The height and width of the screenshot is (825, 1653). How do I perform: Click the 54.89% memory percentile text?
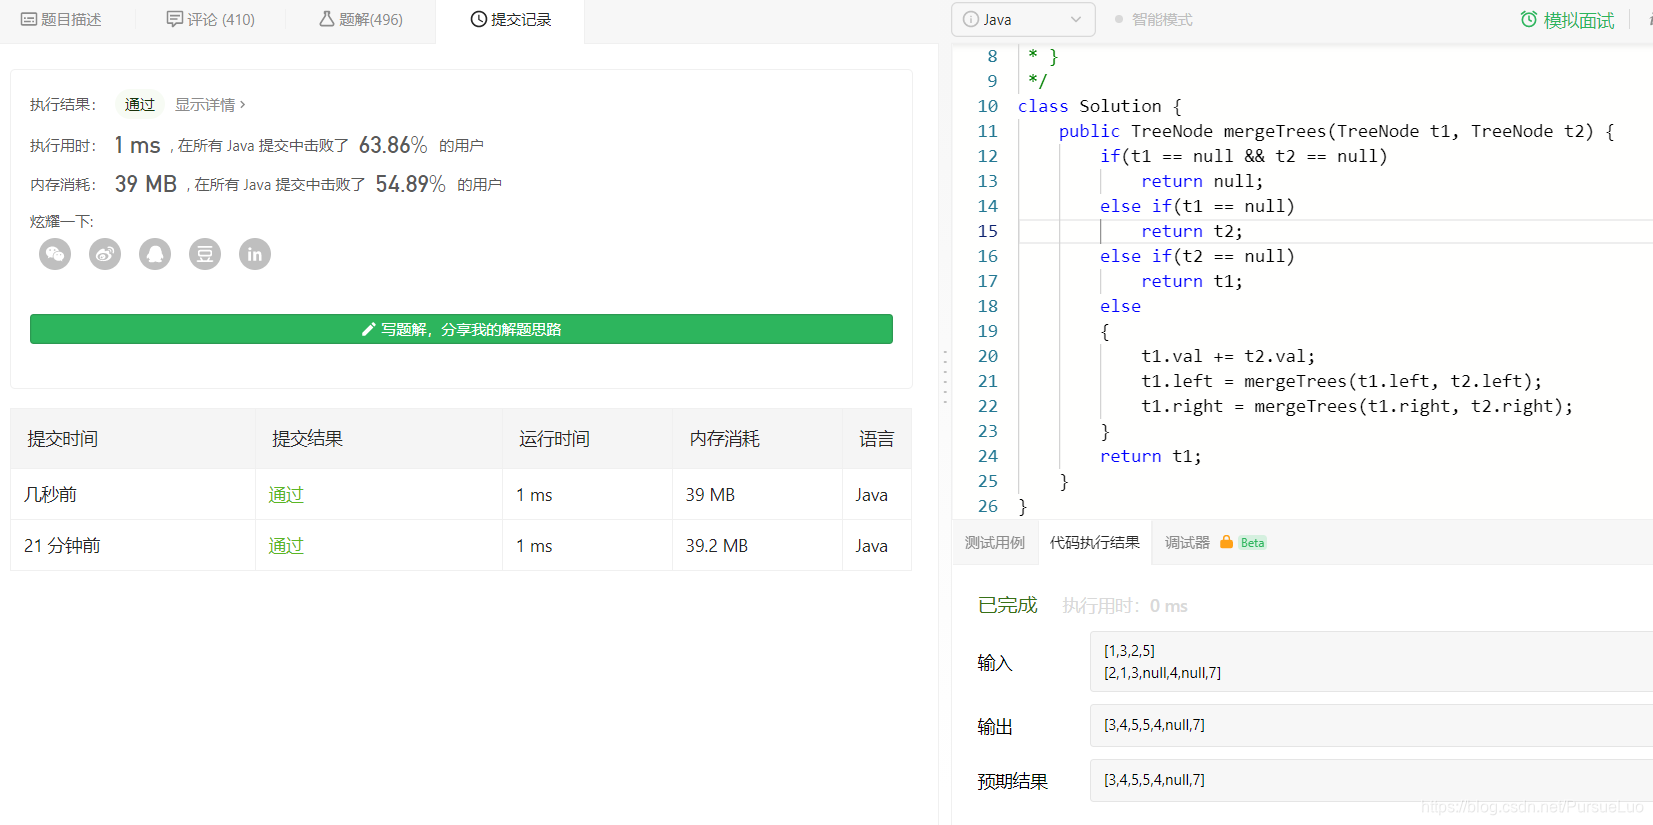click(x=410, y=184)
